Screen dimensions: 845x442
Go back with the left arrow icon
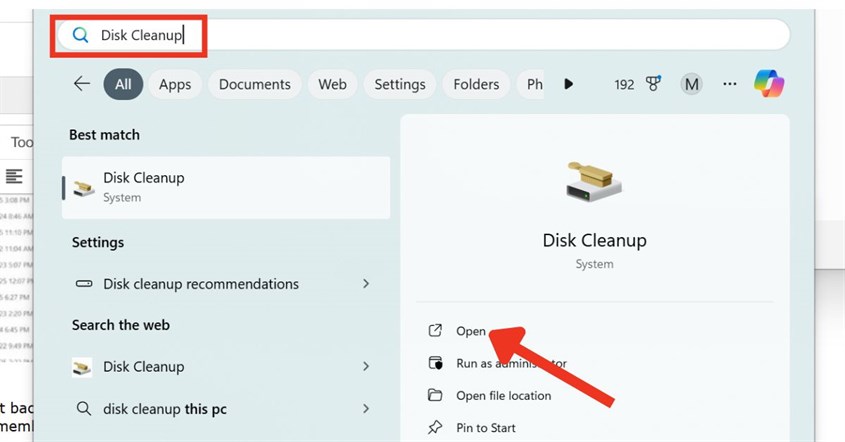tap(81, 84)
